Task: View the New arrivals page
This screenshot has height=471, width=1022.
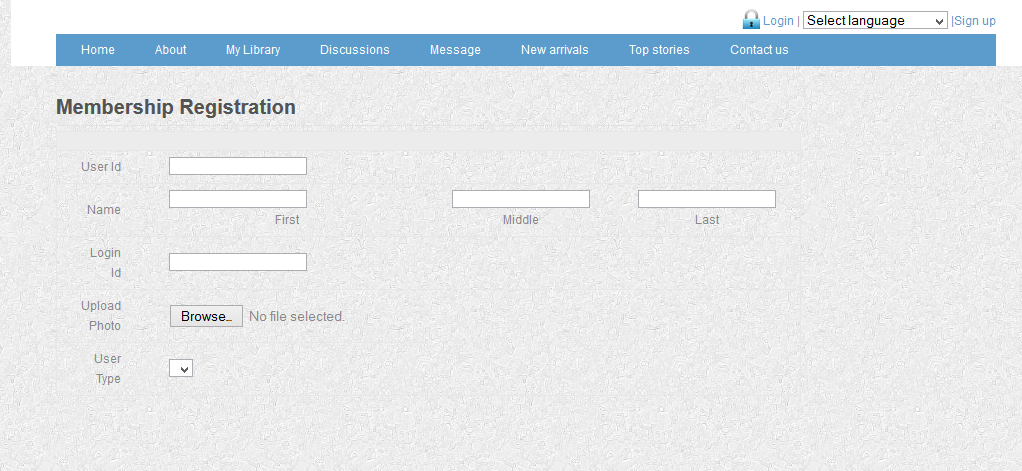Action: 555,50
